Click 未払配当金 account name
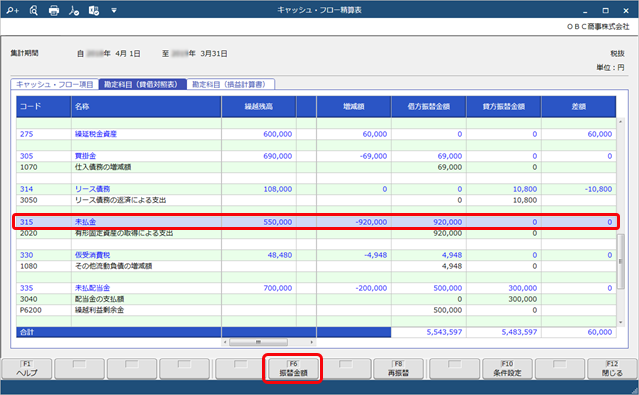 (x=93, y=288)
